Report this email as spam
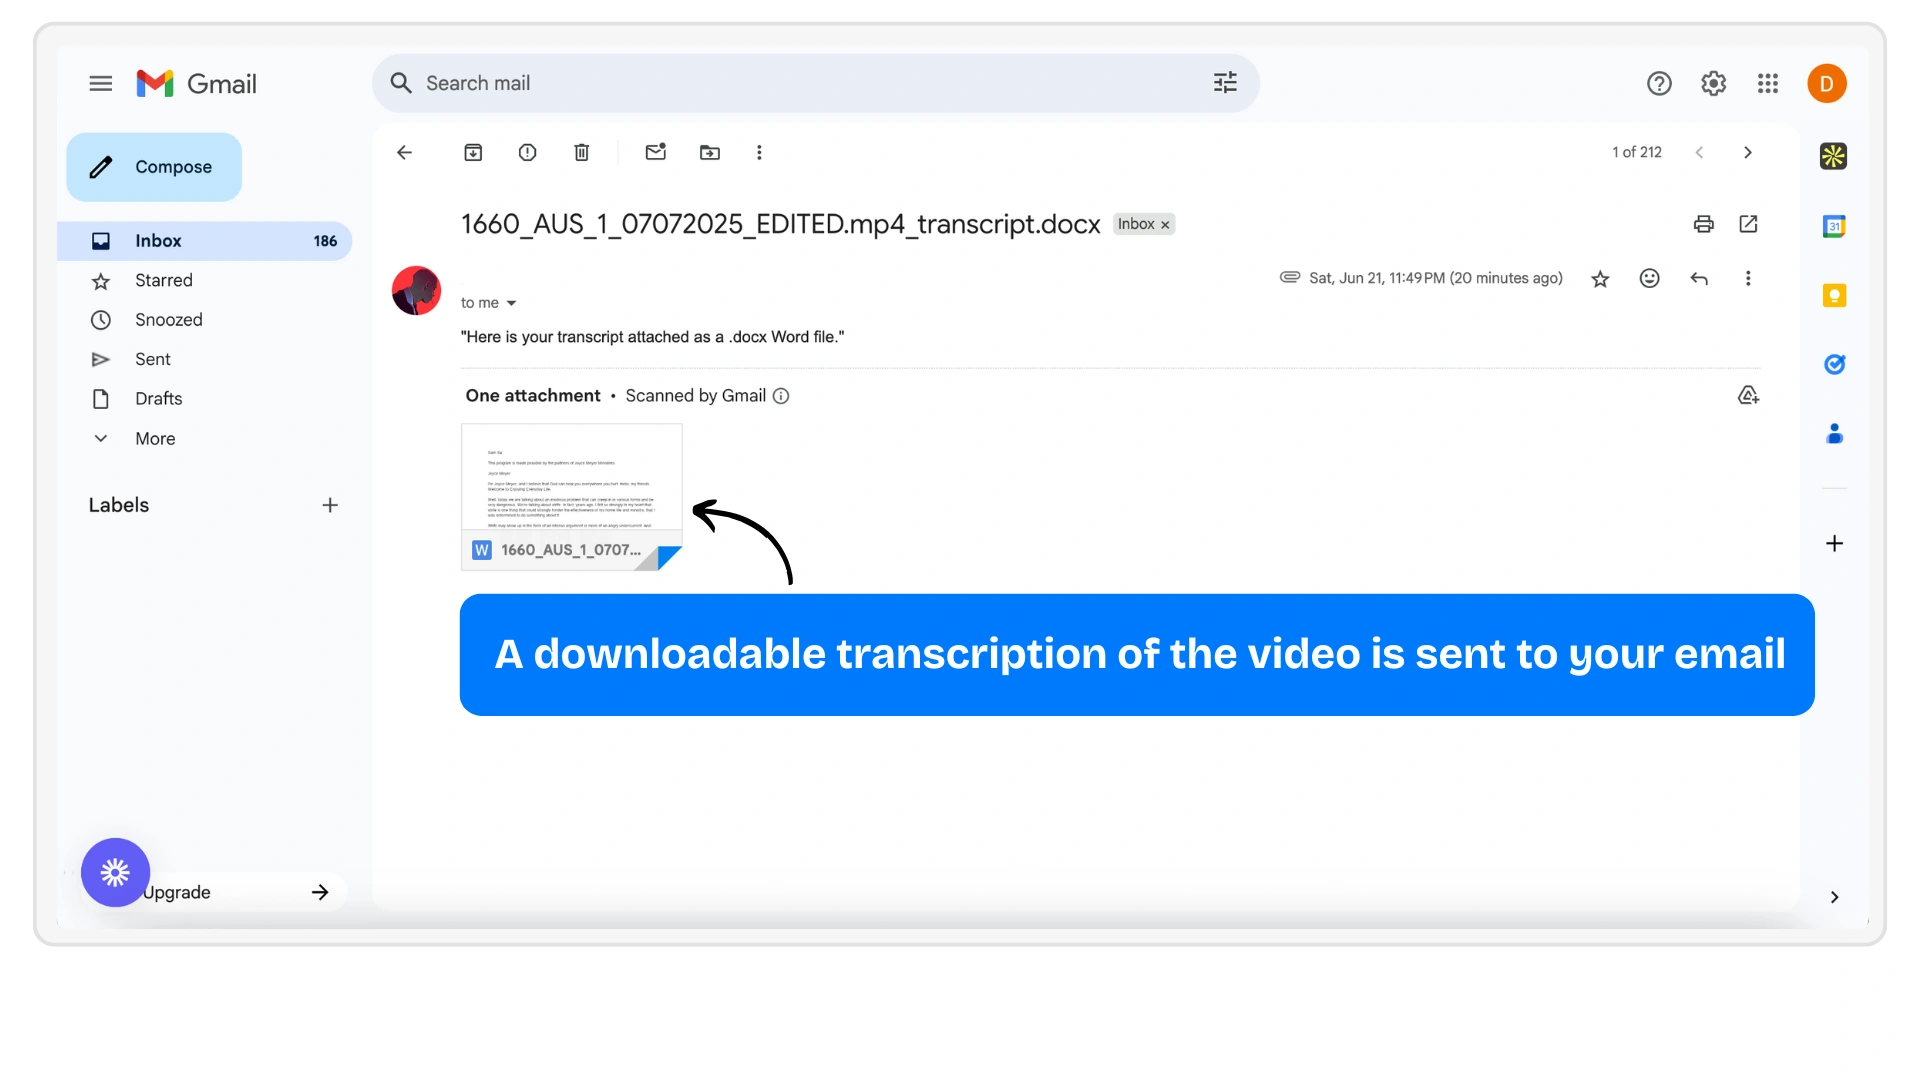 (527, 152)
